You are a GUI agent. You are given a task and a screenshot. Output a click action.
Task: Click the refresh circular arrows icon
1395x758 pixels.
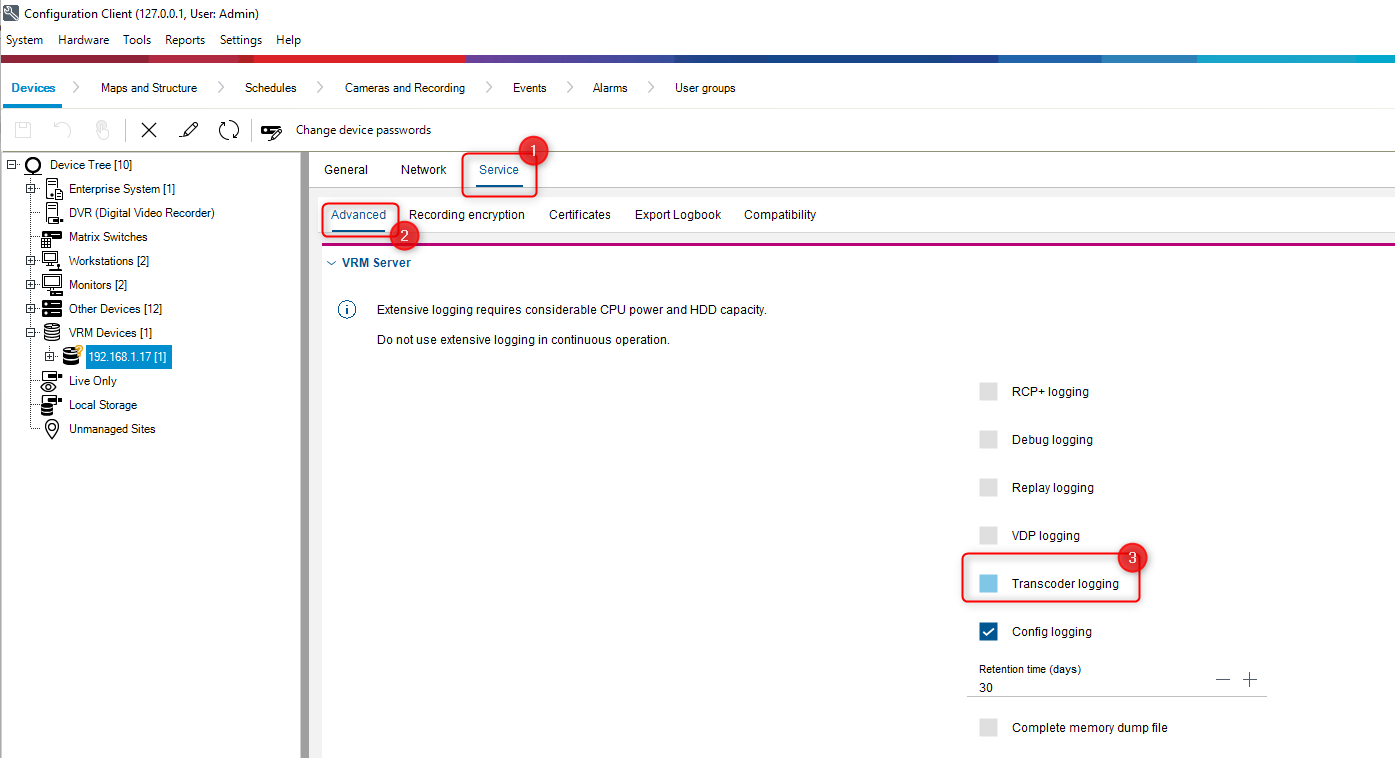(229, 130)
